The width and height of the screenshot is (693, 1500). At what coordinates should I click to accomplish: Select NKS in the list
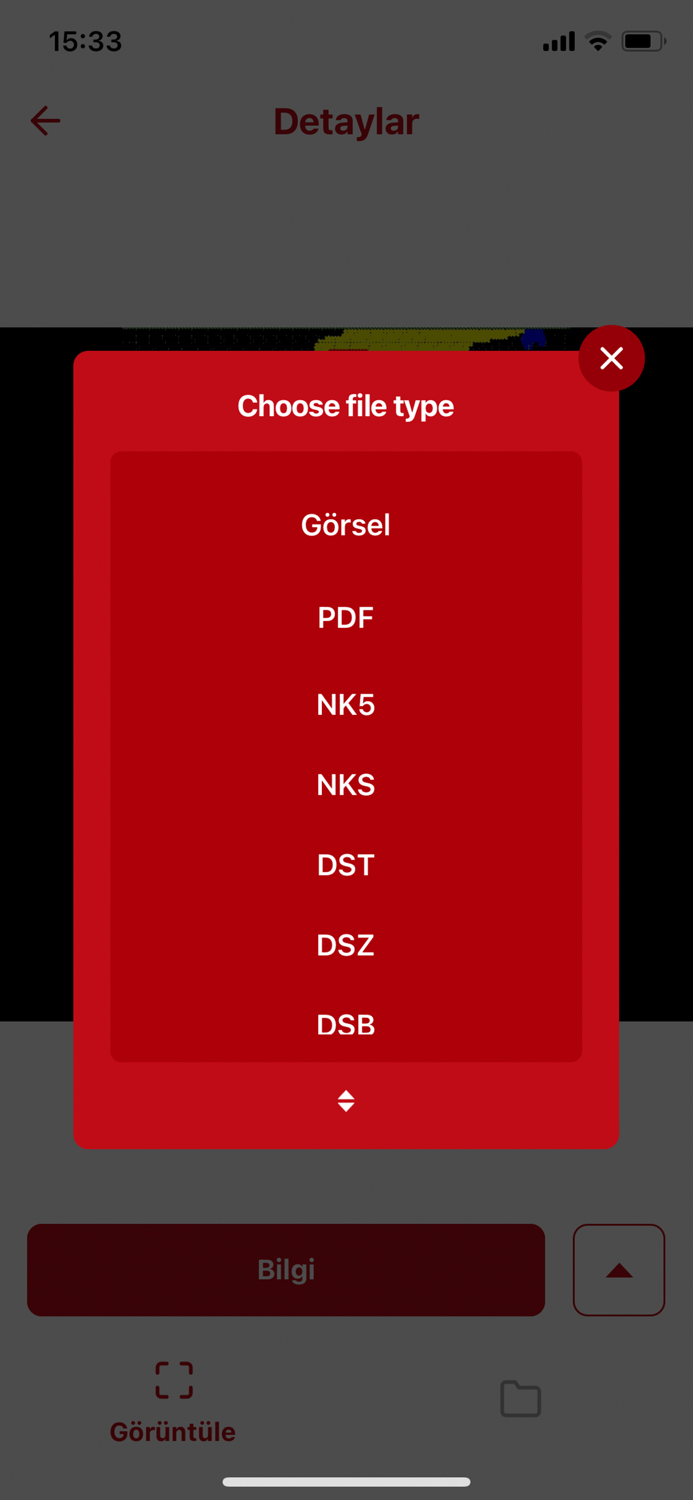[346, 785]
